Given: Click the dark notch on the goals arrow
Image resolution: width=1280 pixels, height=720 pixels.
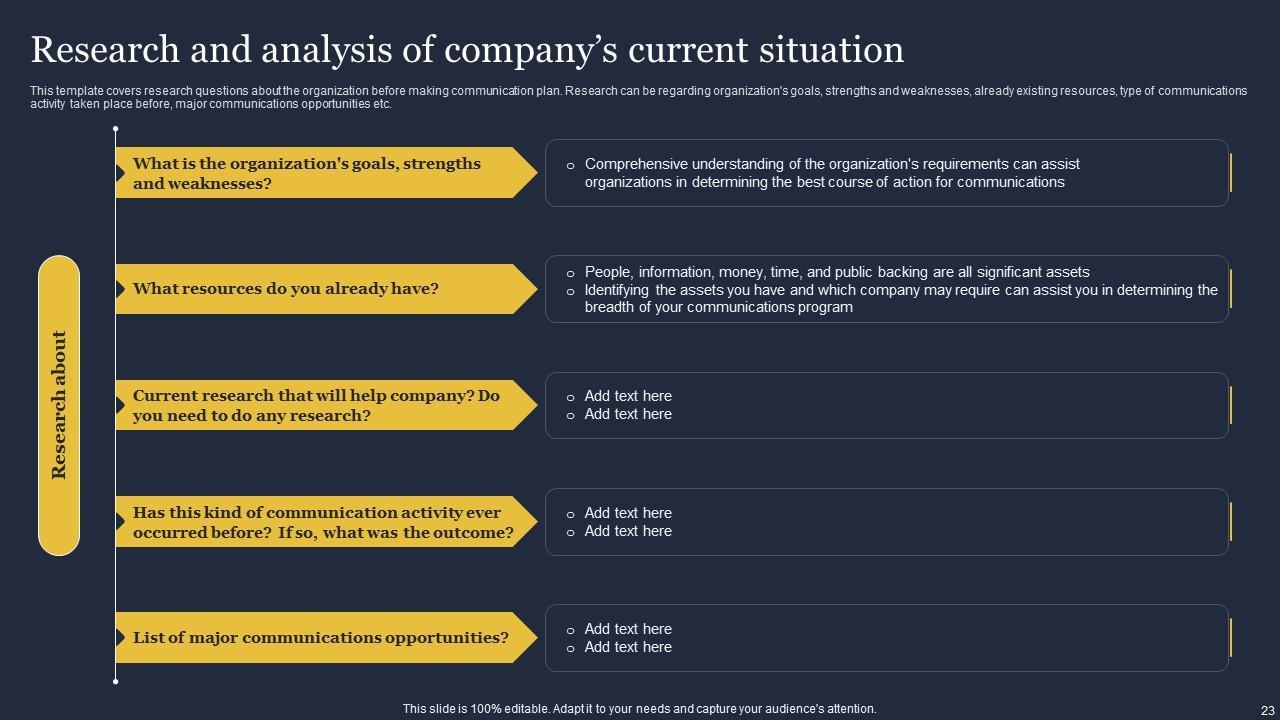Looking at the screenshot, I should [120, 173].
